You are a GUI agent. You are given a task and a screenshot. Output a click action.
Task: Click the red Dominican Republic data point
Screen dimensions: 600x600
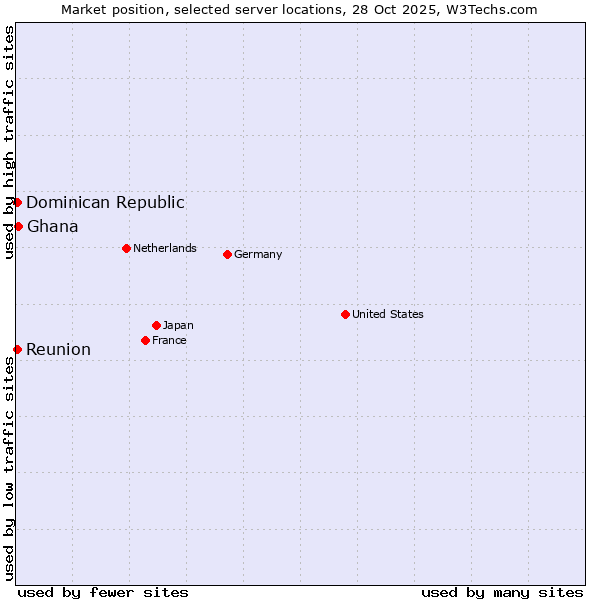click(17, 202)
